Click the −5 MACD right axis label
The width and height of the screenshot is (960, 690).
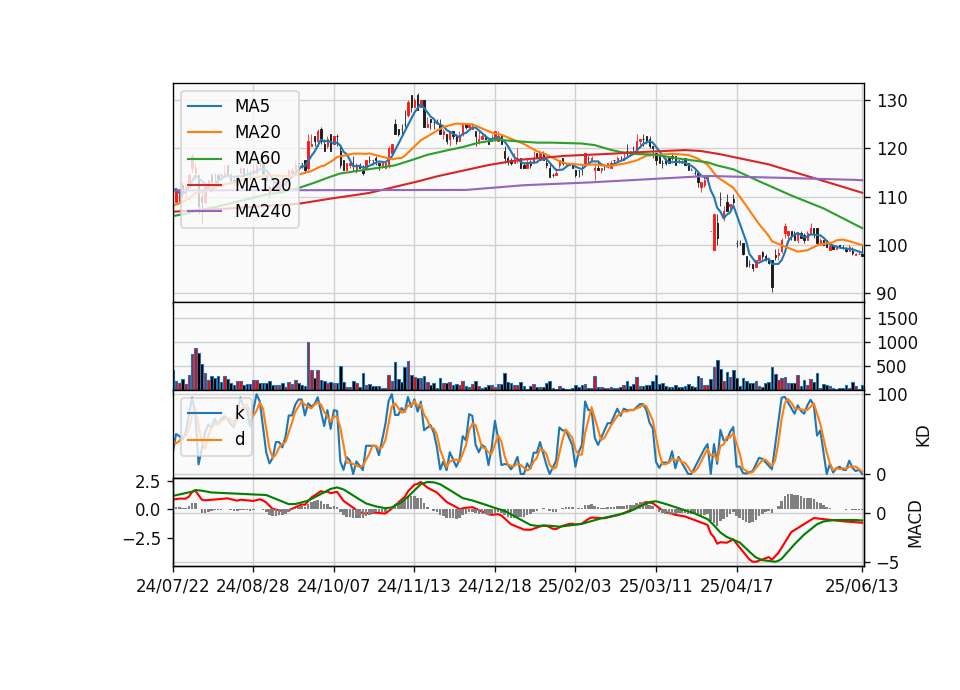pos(888,562)
